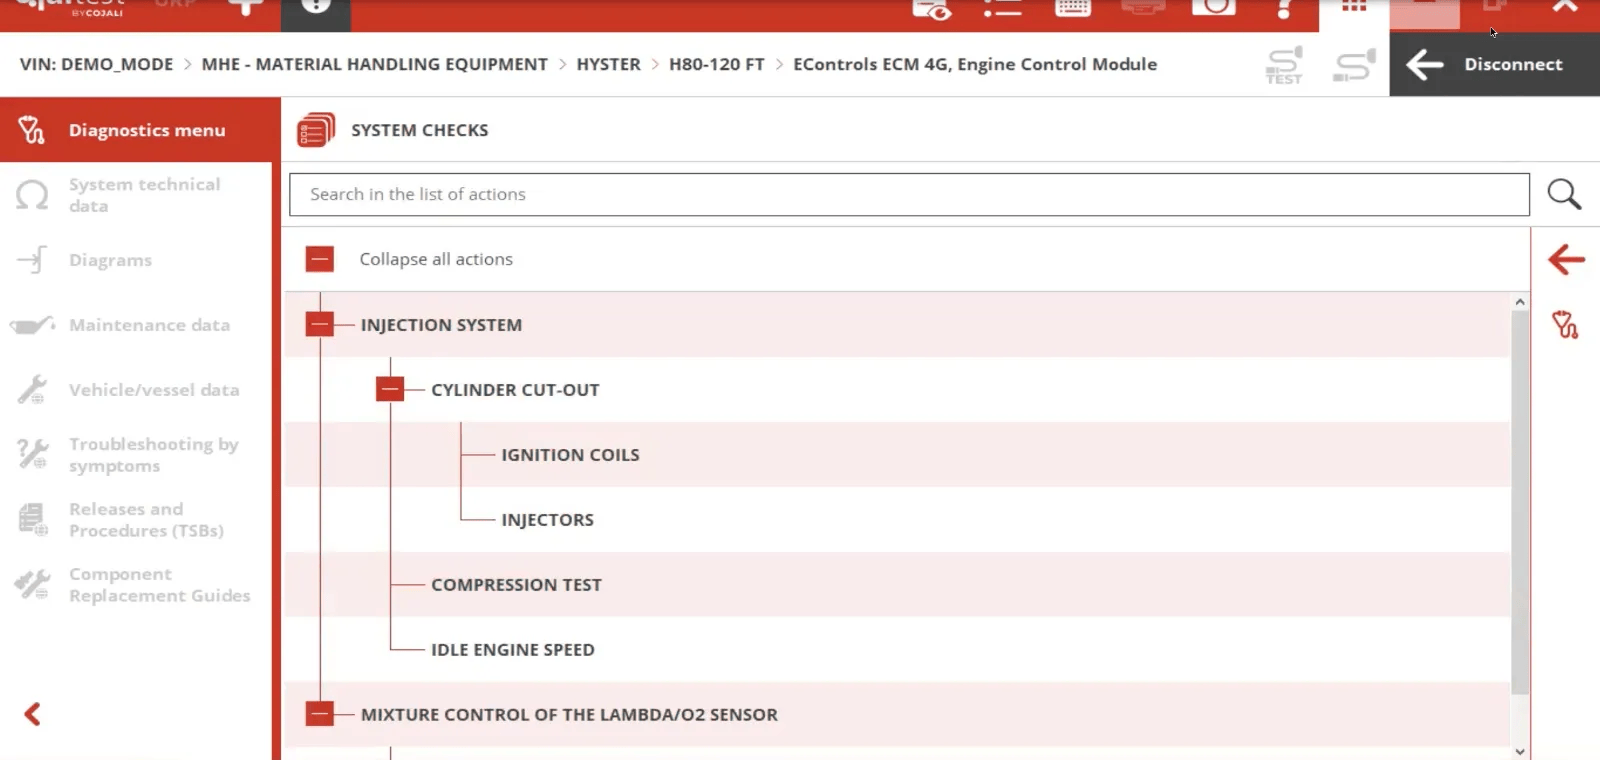Open the on-screen keyboard icon

[1072, 8]
